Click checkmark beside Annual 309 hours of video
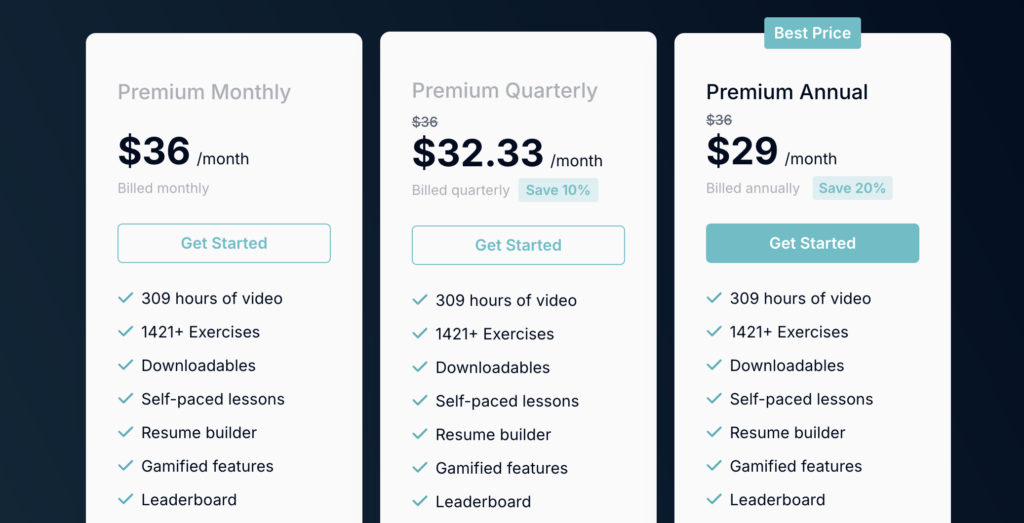The width and height of the screenshot is (1024, 523). click(x=714, y=298)
